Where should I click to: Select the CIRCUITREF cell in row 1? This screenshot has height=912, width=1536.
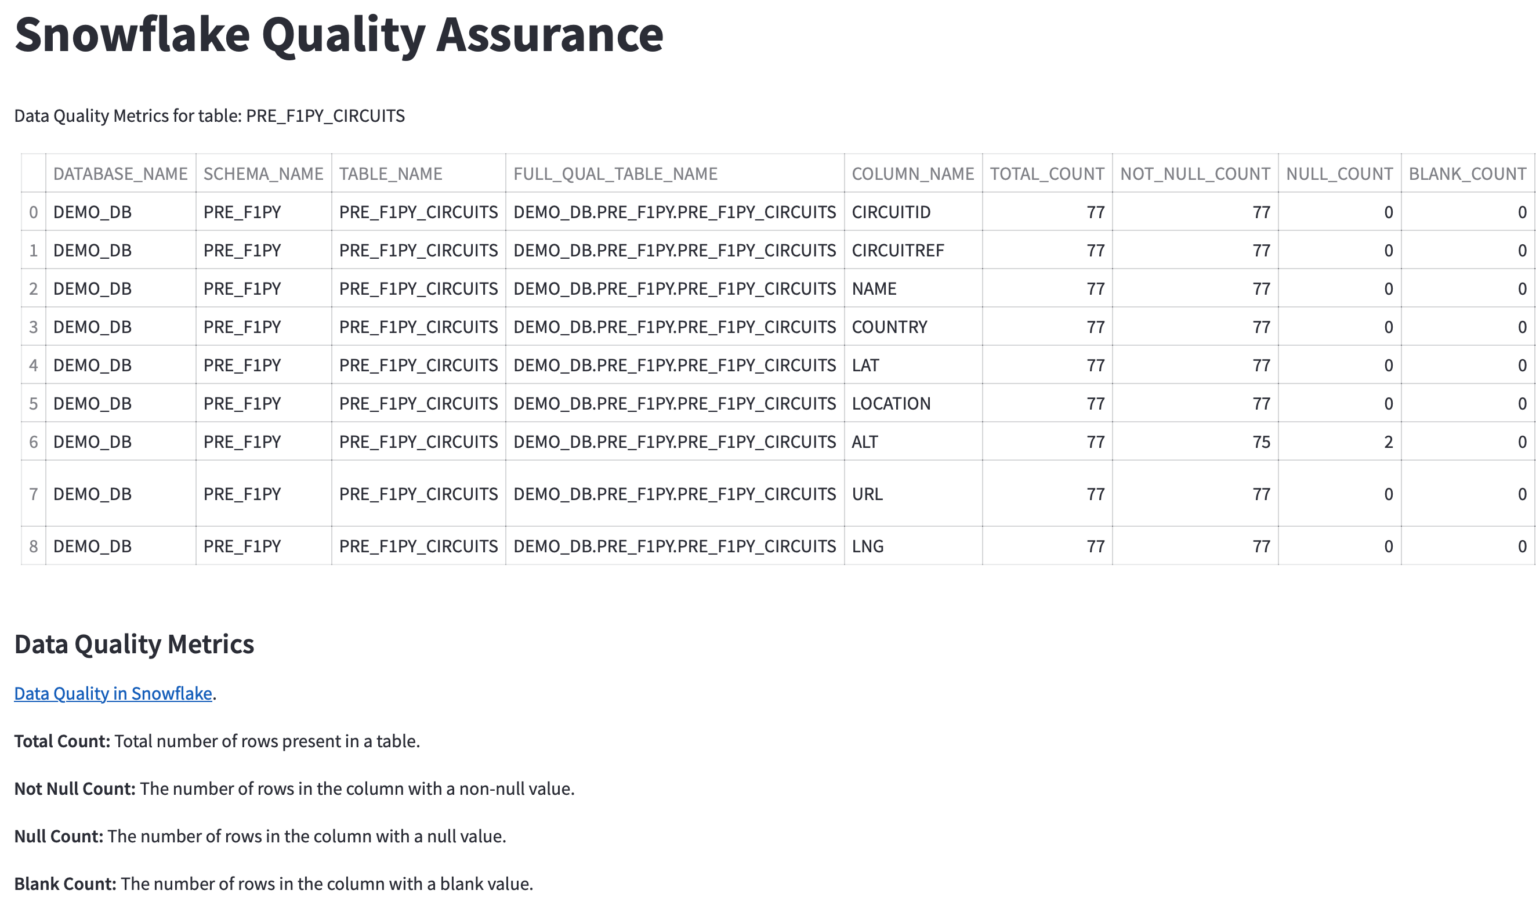tap(896, 250)
